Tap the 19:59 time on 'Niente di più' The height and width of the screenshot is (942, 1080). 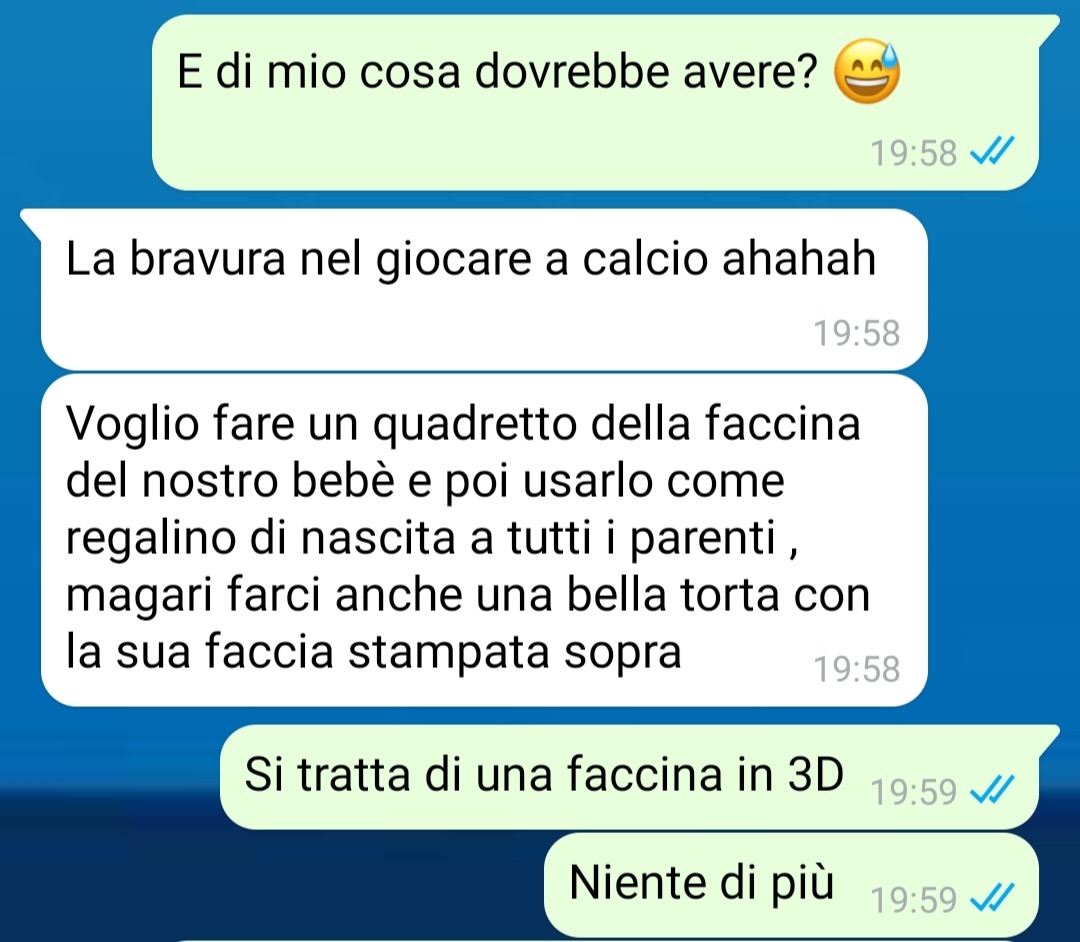913,899
